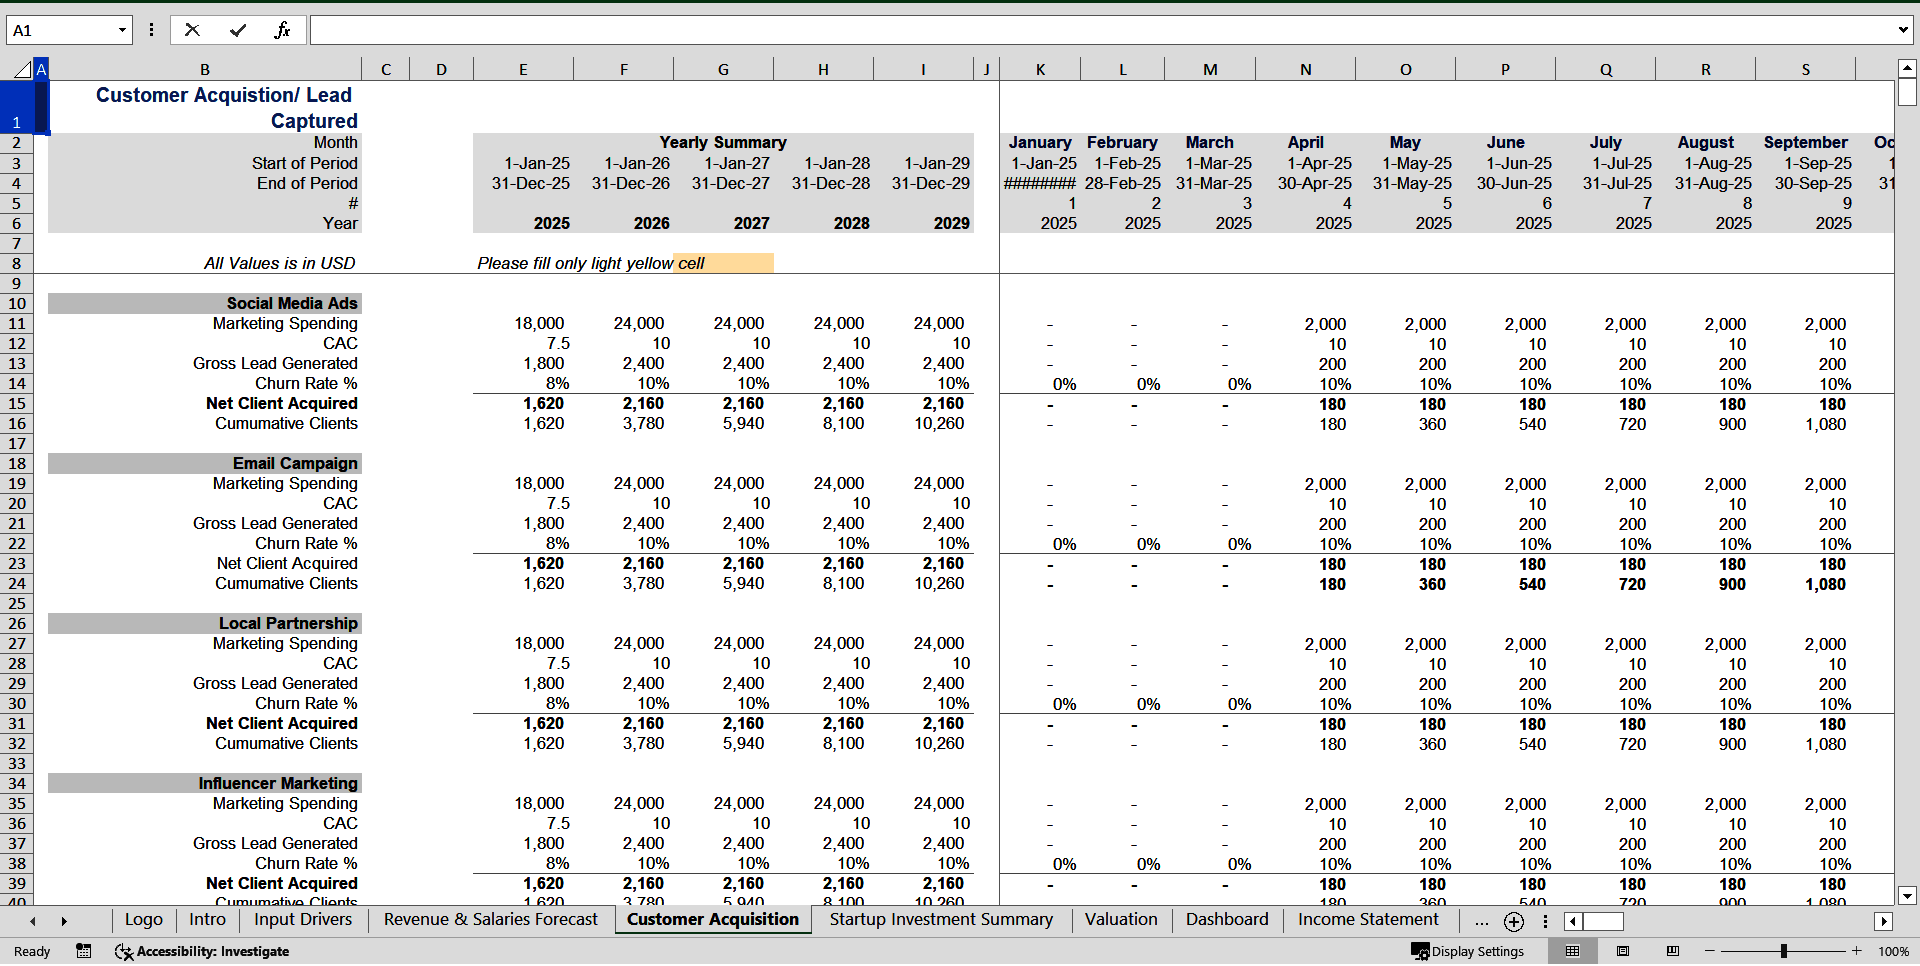Click the Name Box showing A1

coord(62,30)
